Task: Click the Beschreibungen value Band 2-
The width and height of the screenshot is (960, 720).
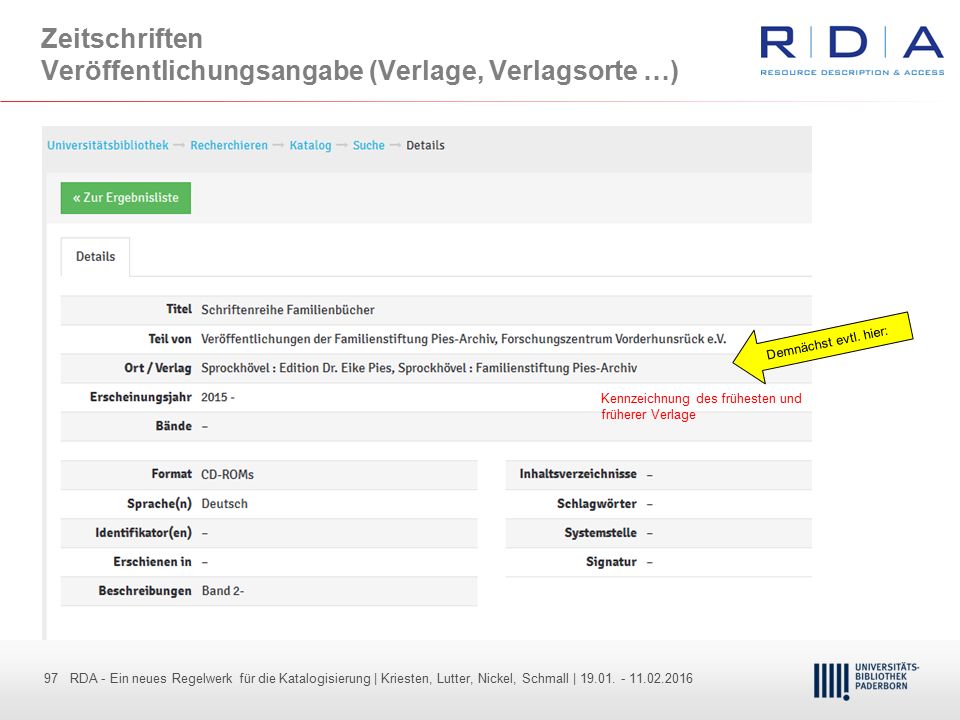Action: coord(223,591)
